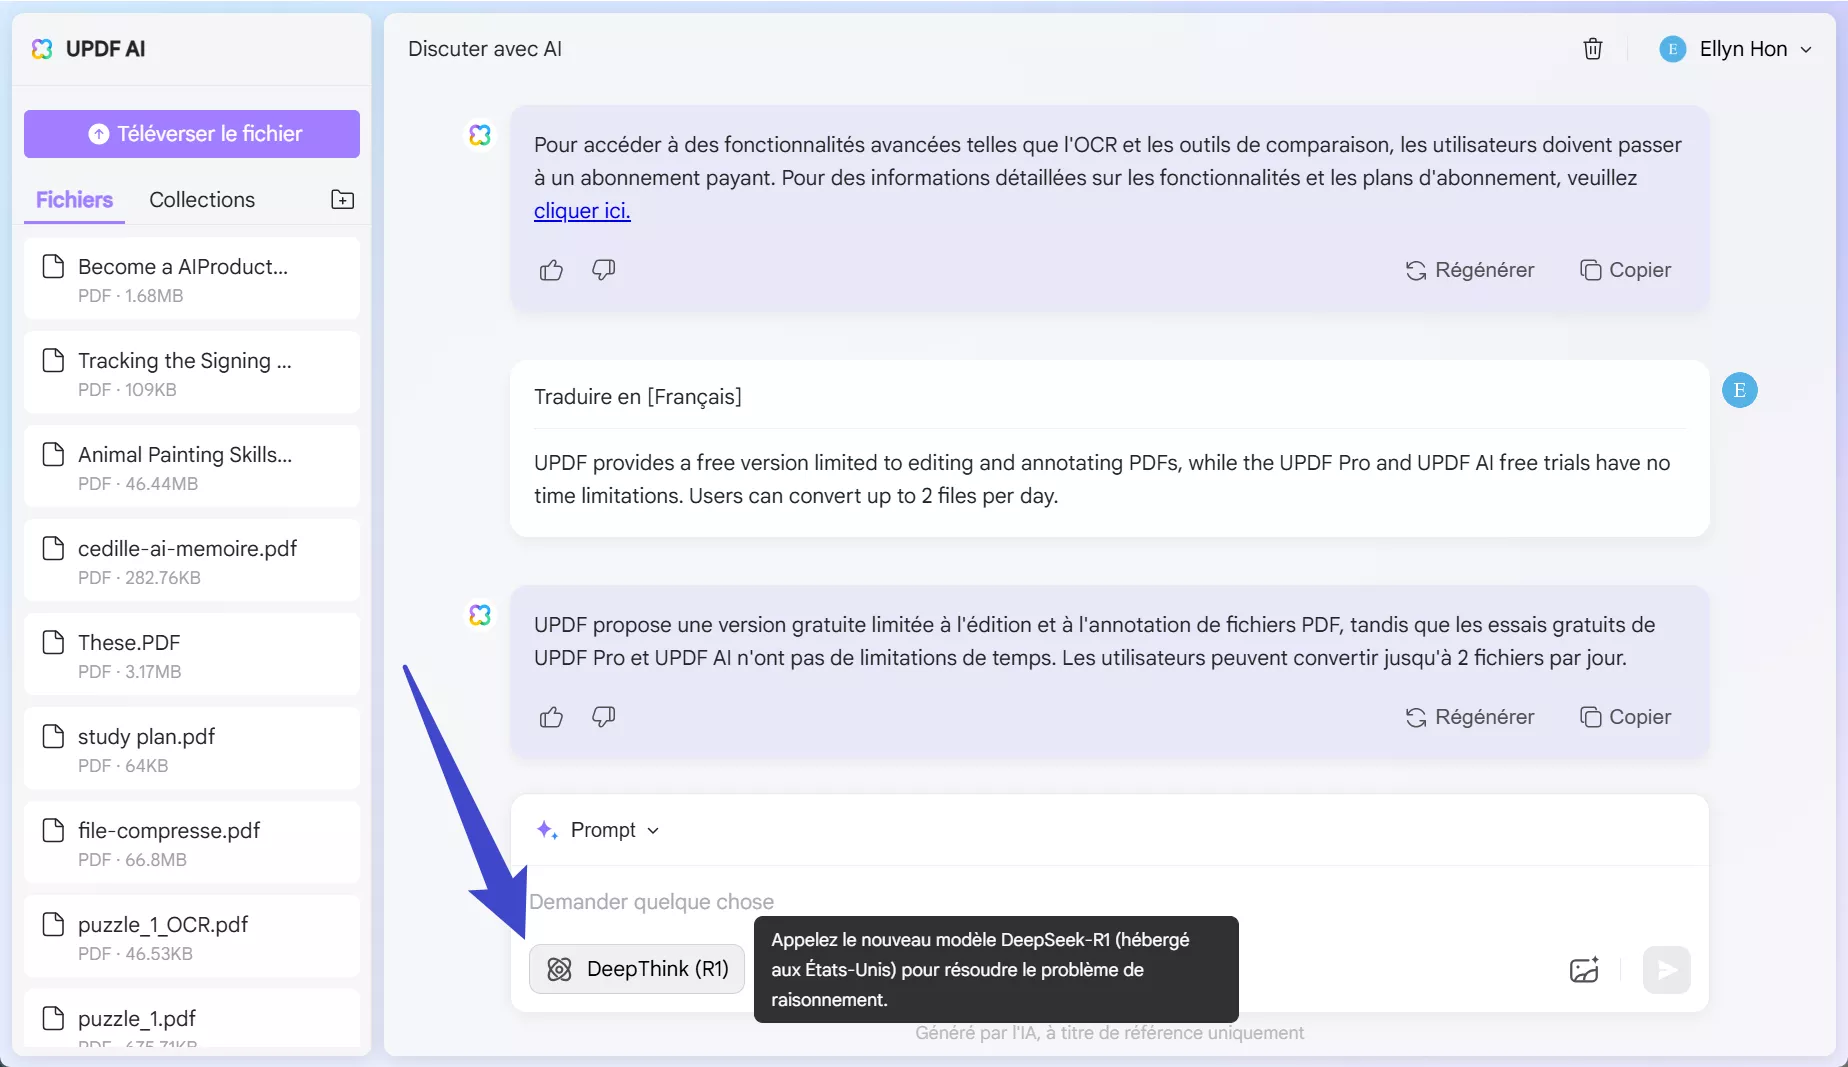
Task: Click the trash icon to clear chat
Action: point(1592,48)
